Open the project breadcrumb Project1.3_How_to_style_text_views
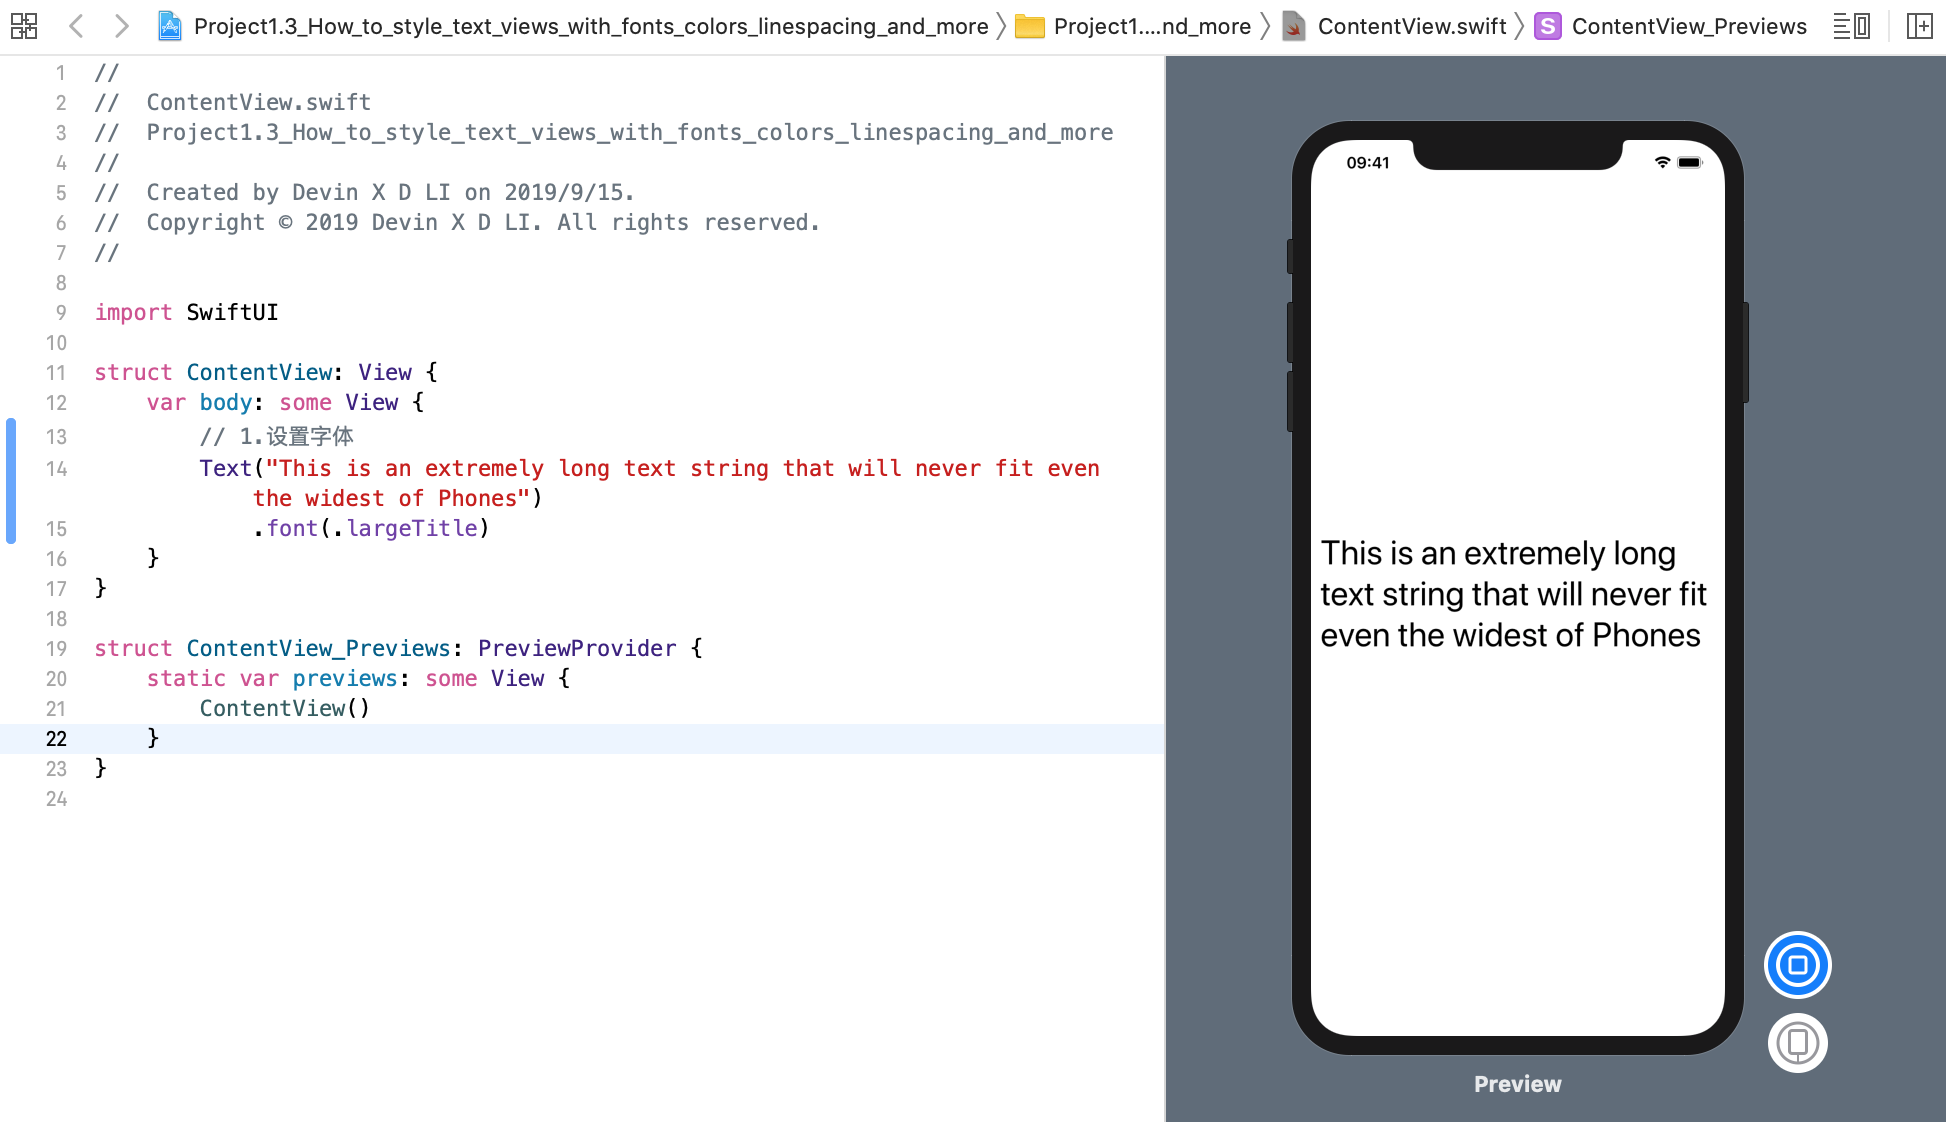The height and width of the screenshot is (1122, 1946). [x=591, y=26]
